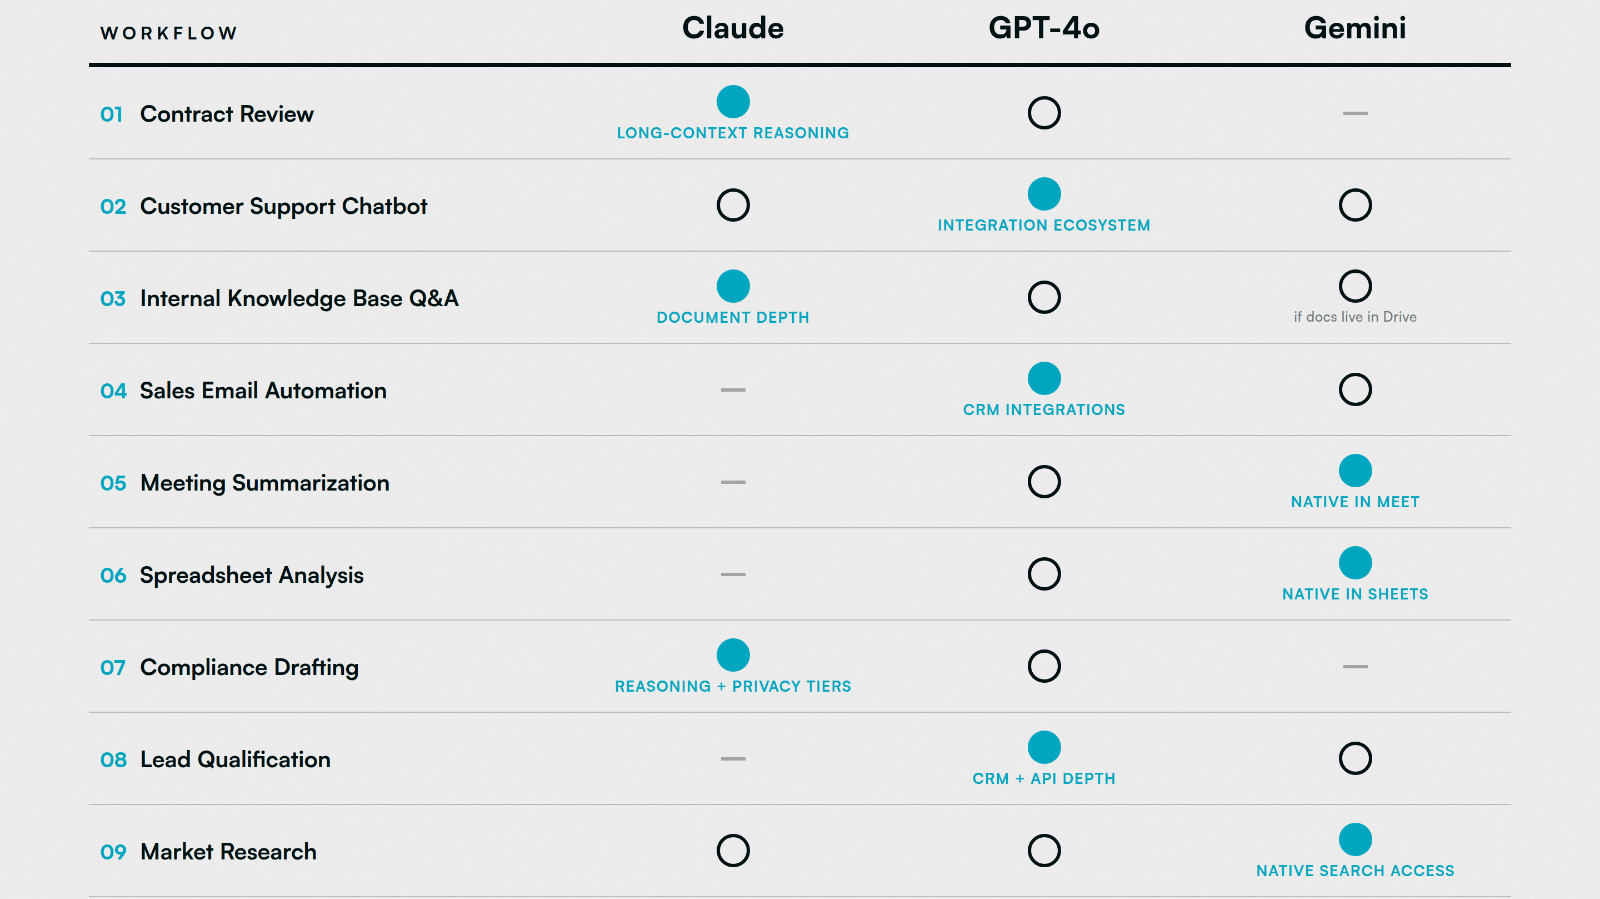Select the filled GPT-4o dot for Customer Support Chatbot
Viewport: 1600px width, 899px height.
pos(1044,193)
